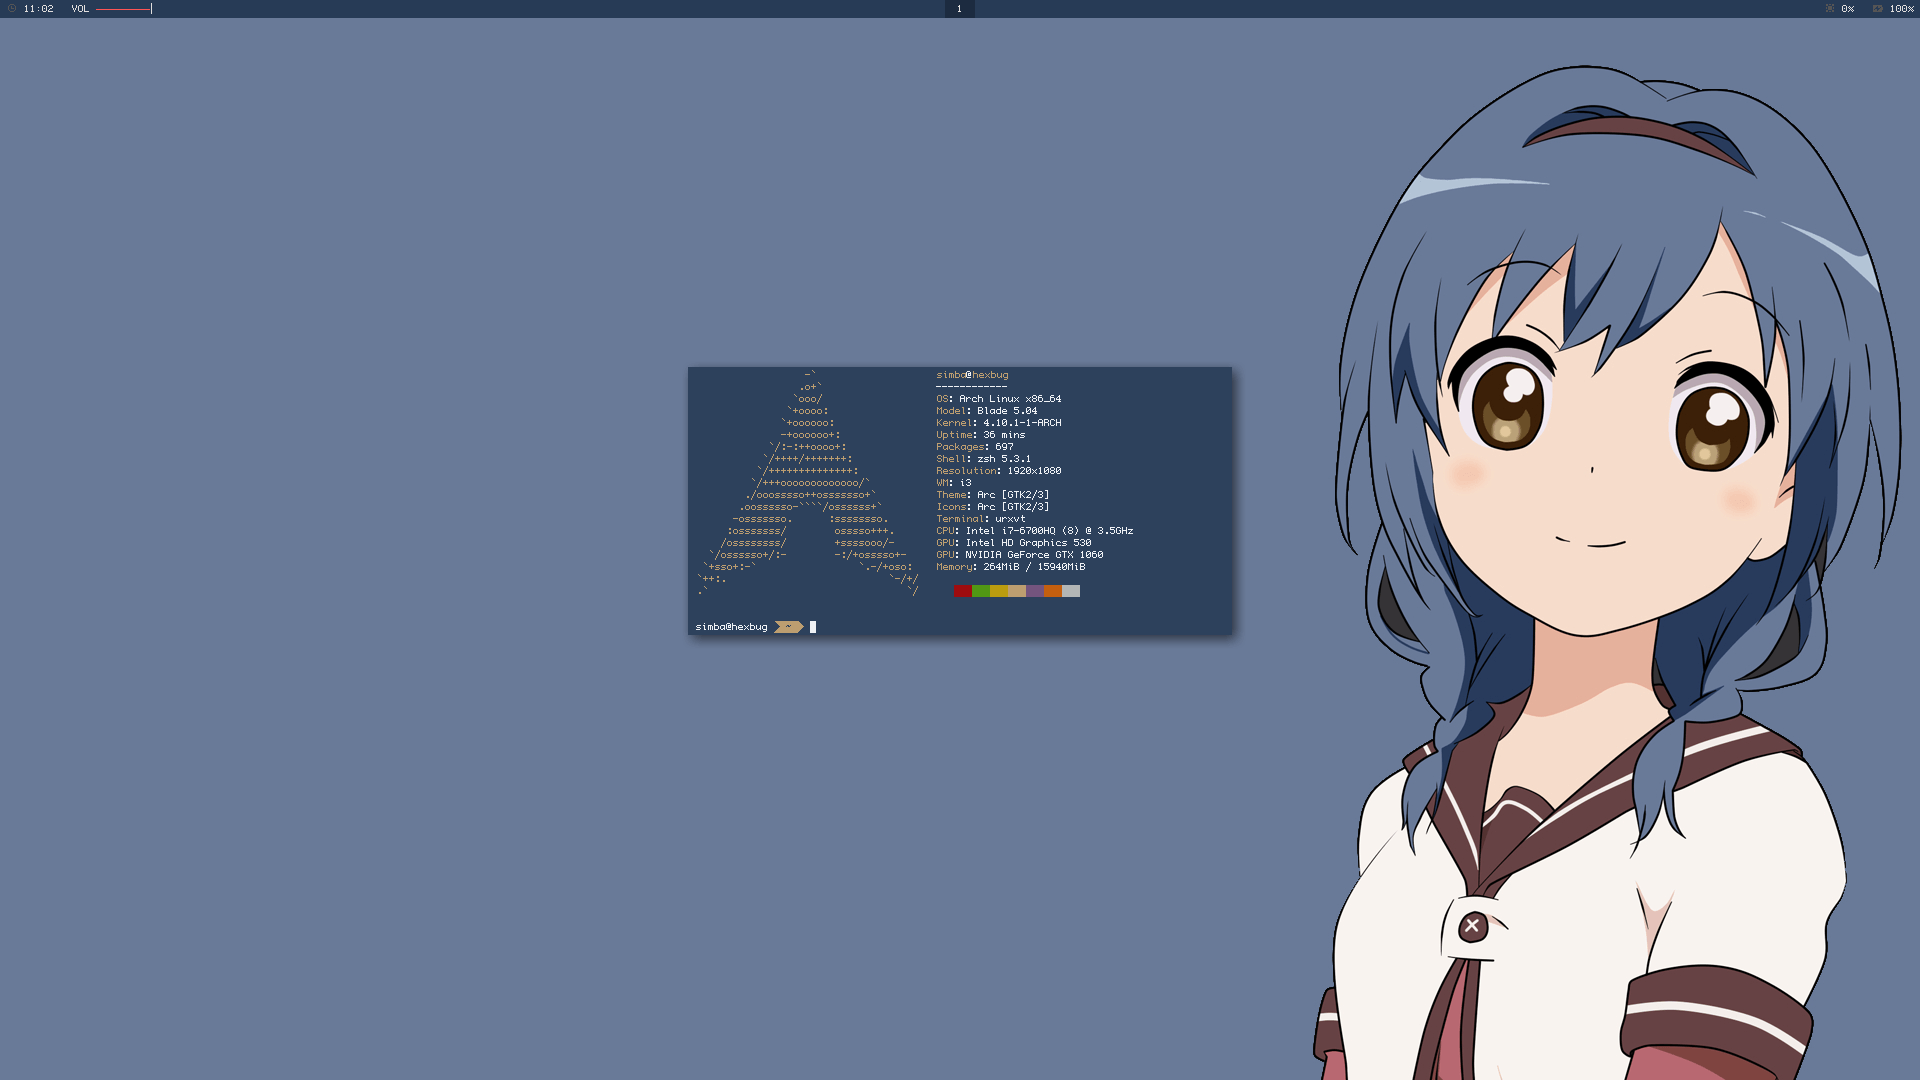This screenshot has width=1920, height=1080.
Task: Switch to workspace 1
Action: click(959, 9)
